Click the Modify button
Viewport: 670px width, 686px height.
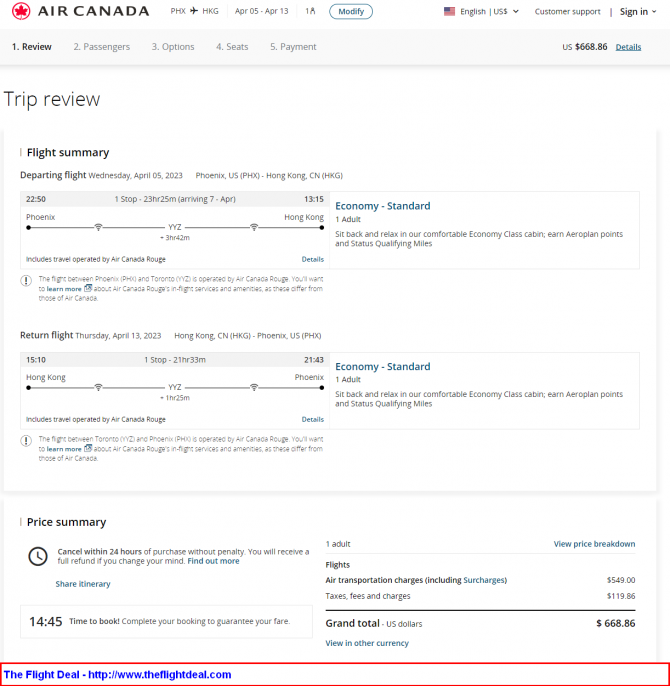[351, 11]
